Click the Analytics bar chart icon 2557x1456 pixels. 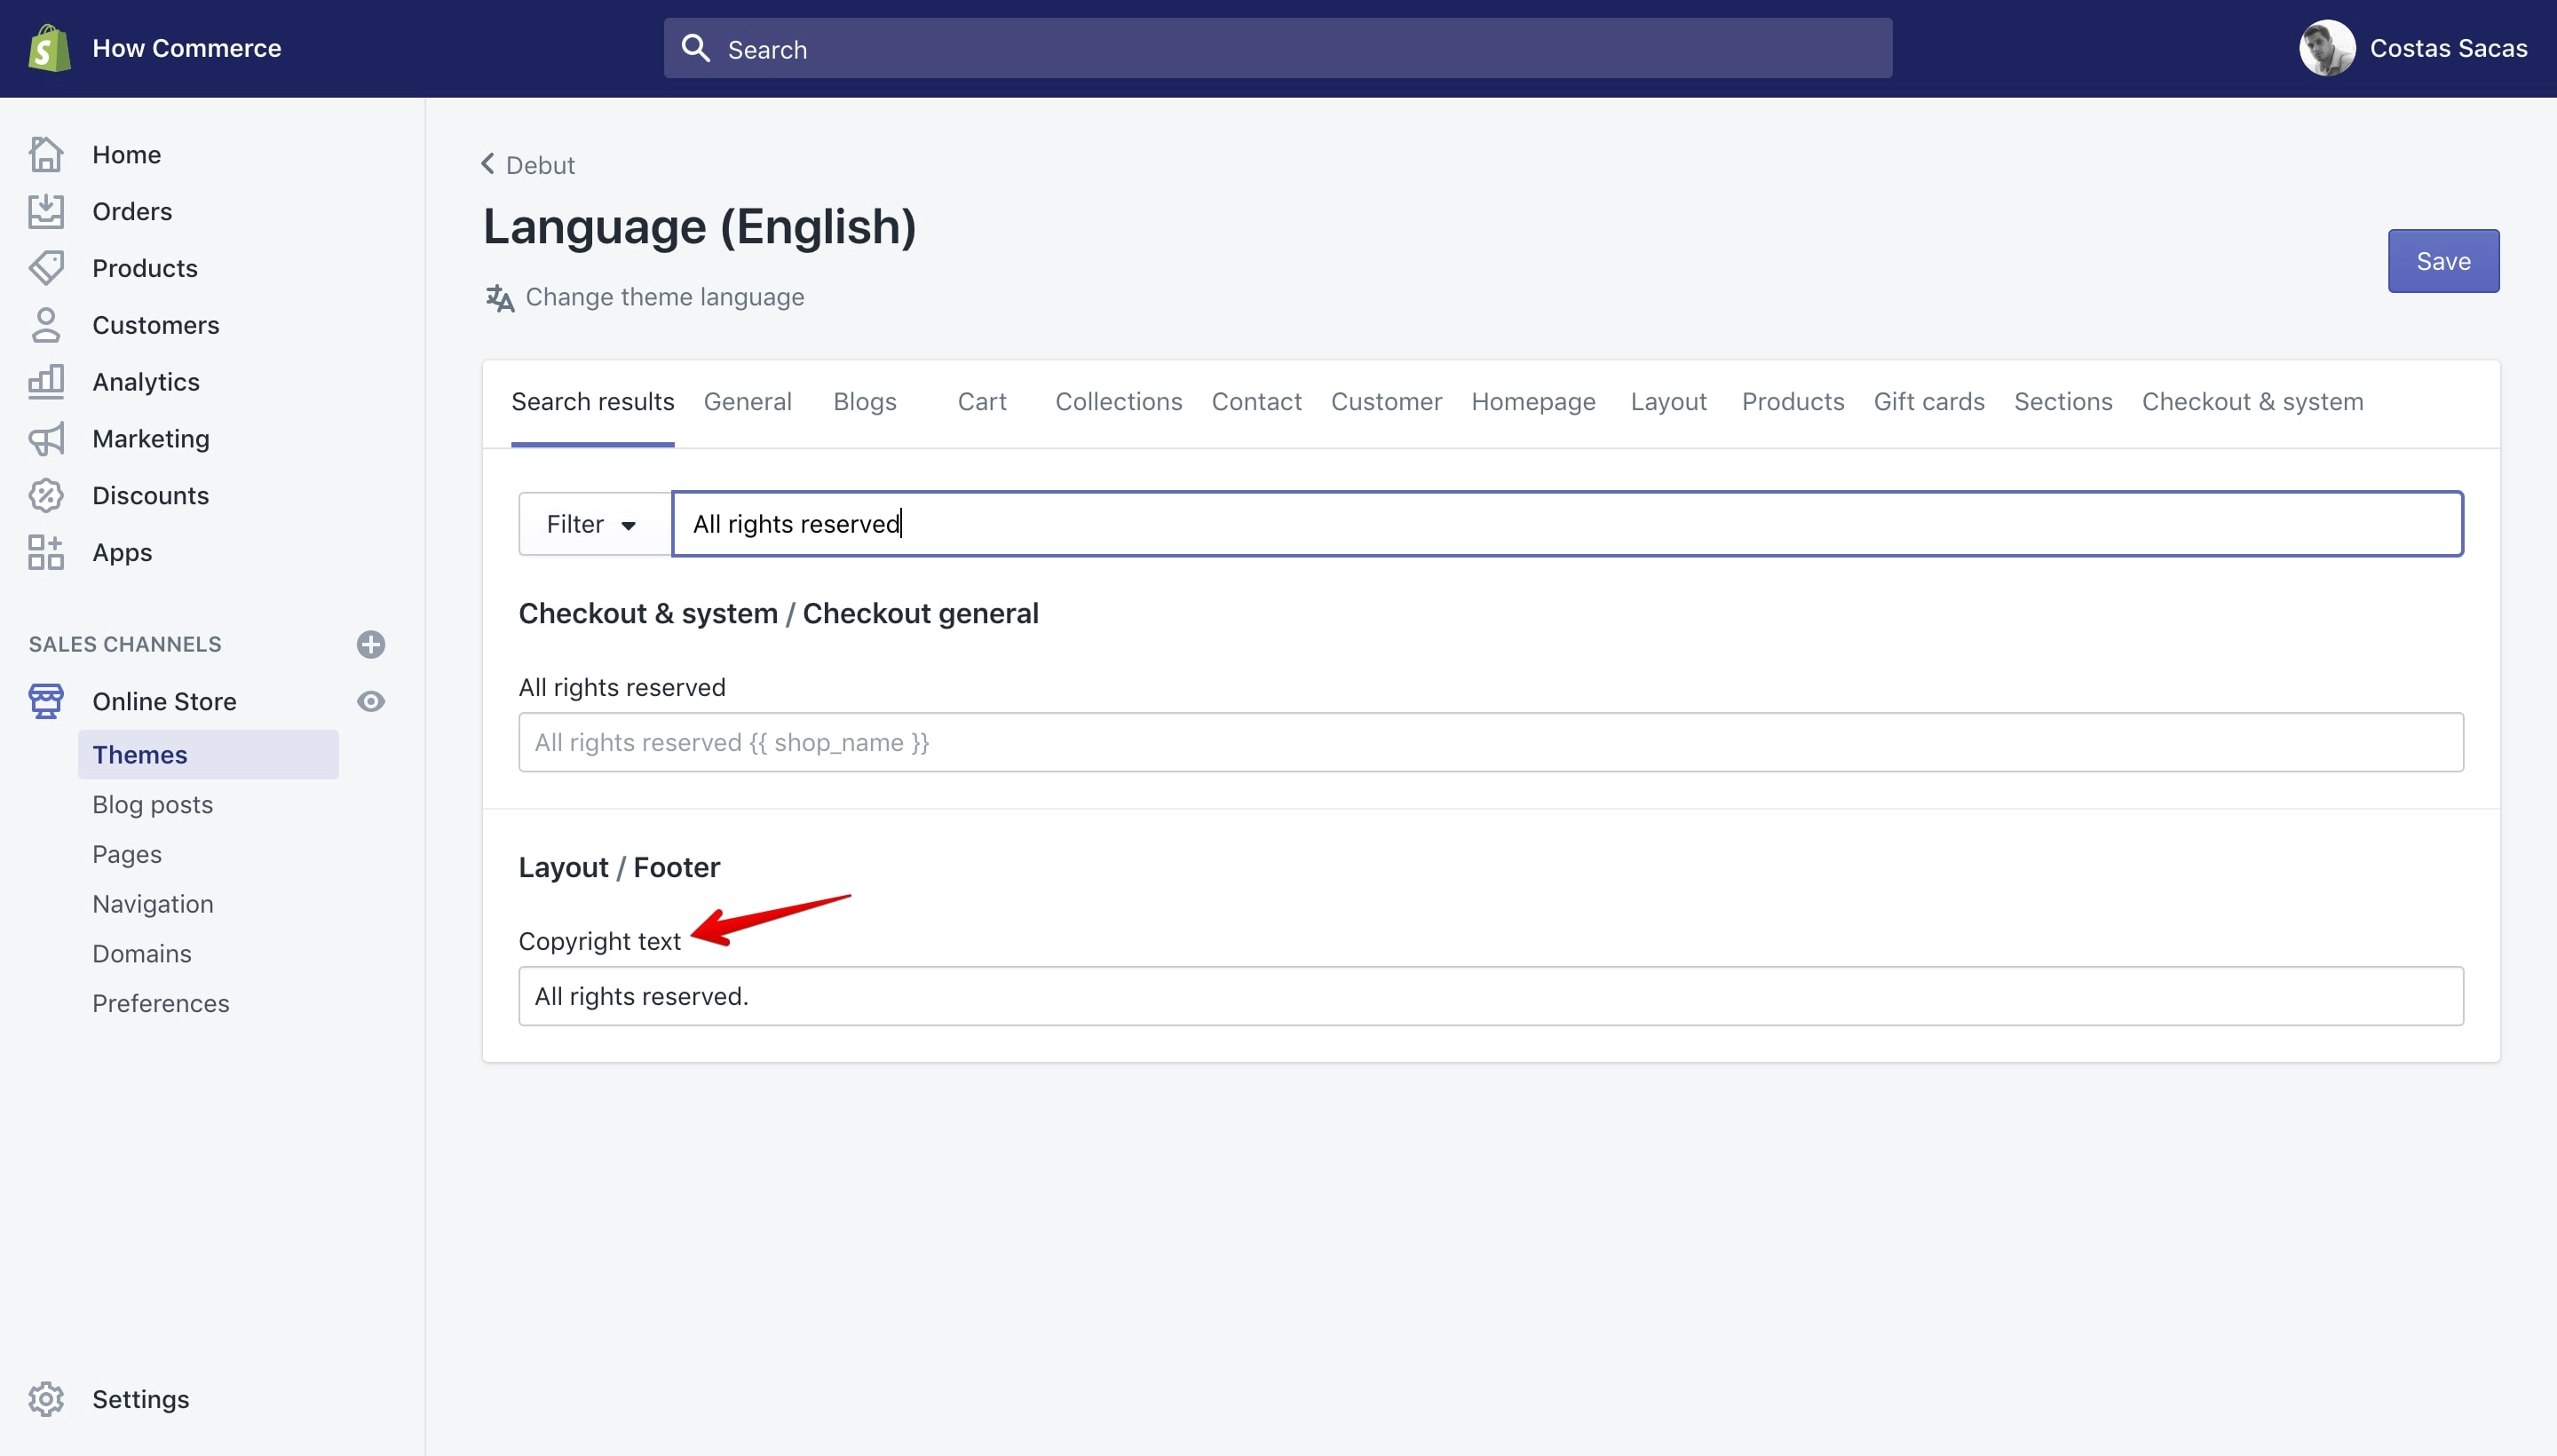[46, 382]
